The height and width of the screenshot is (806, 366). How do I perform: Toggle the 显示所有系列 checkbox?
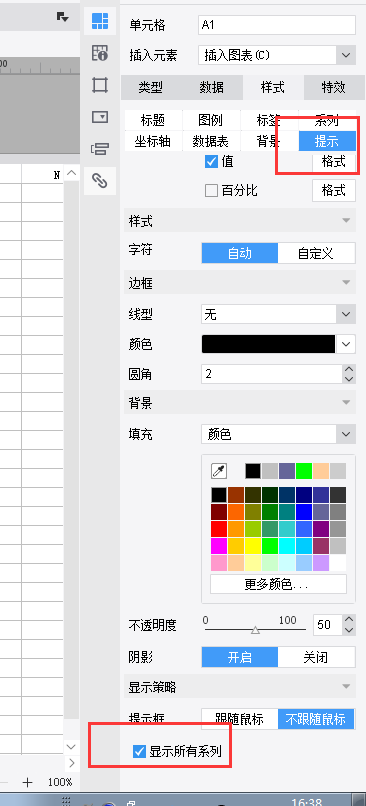click(x=139, y=752)
